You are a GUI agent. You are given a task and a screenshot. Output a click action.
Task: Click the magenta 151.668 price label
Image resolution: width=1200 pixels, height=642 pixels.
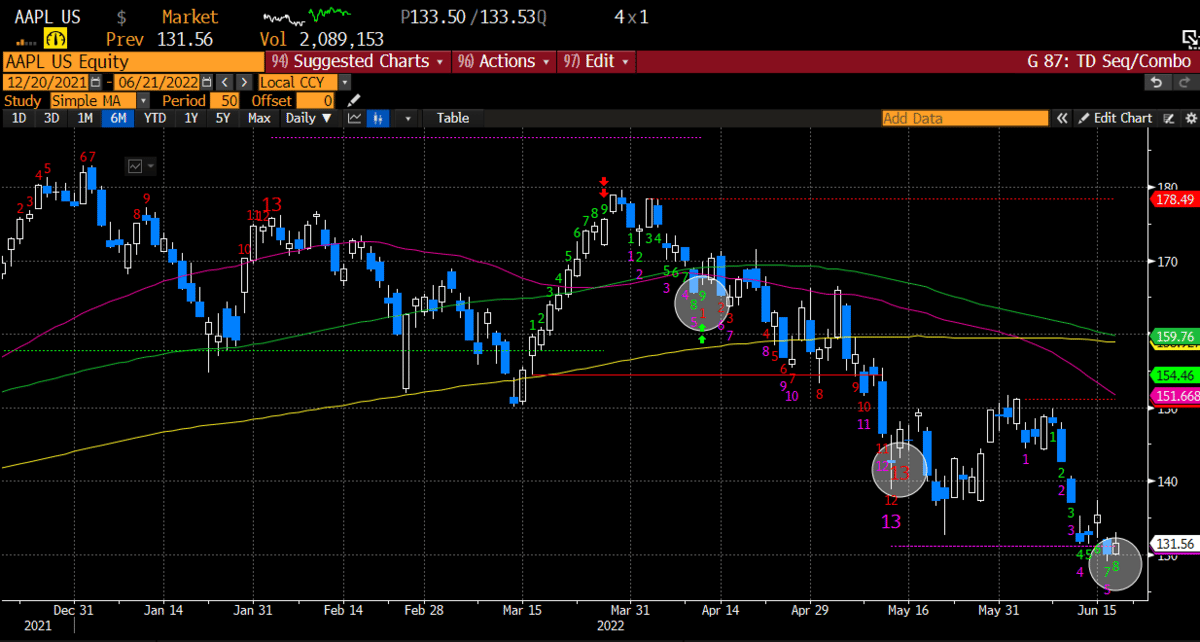coord(1173,396)
